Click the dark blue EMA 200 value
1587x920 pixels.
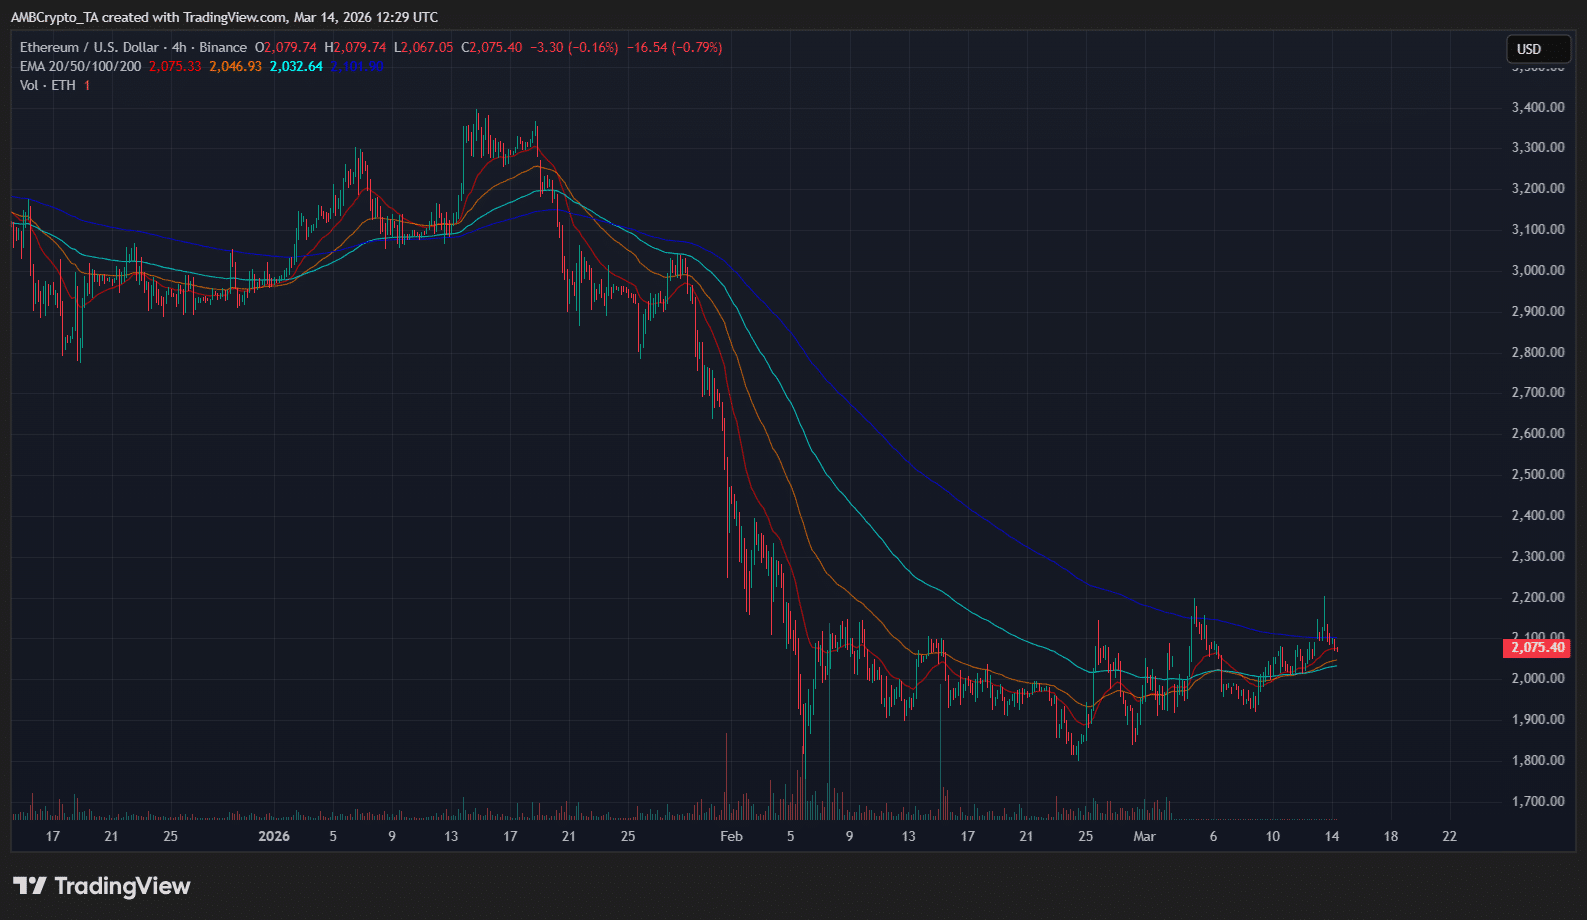(357, 66)
